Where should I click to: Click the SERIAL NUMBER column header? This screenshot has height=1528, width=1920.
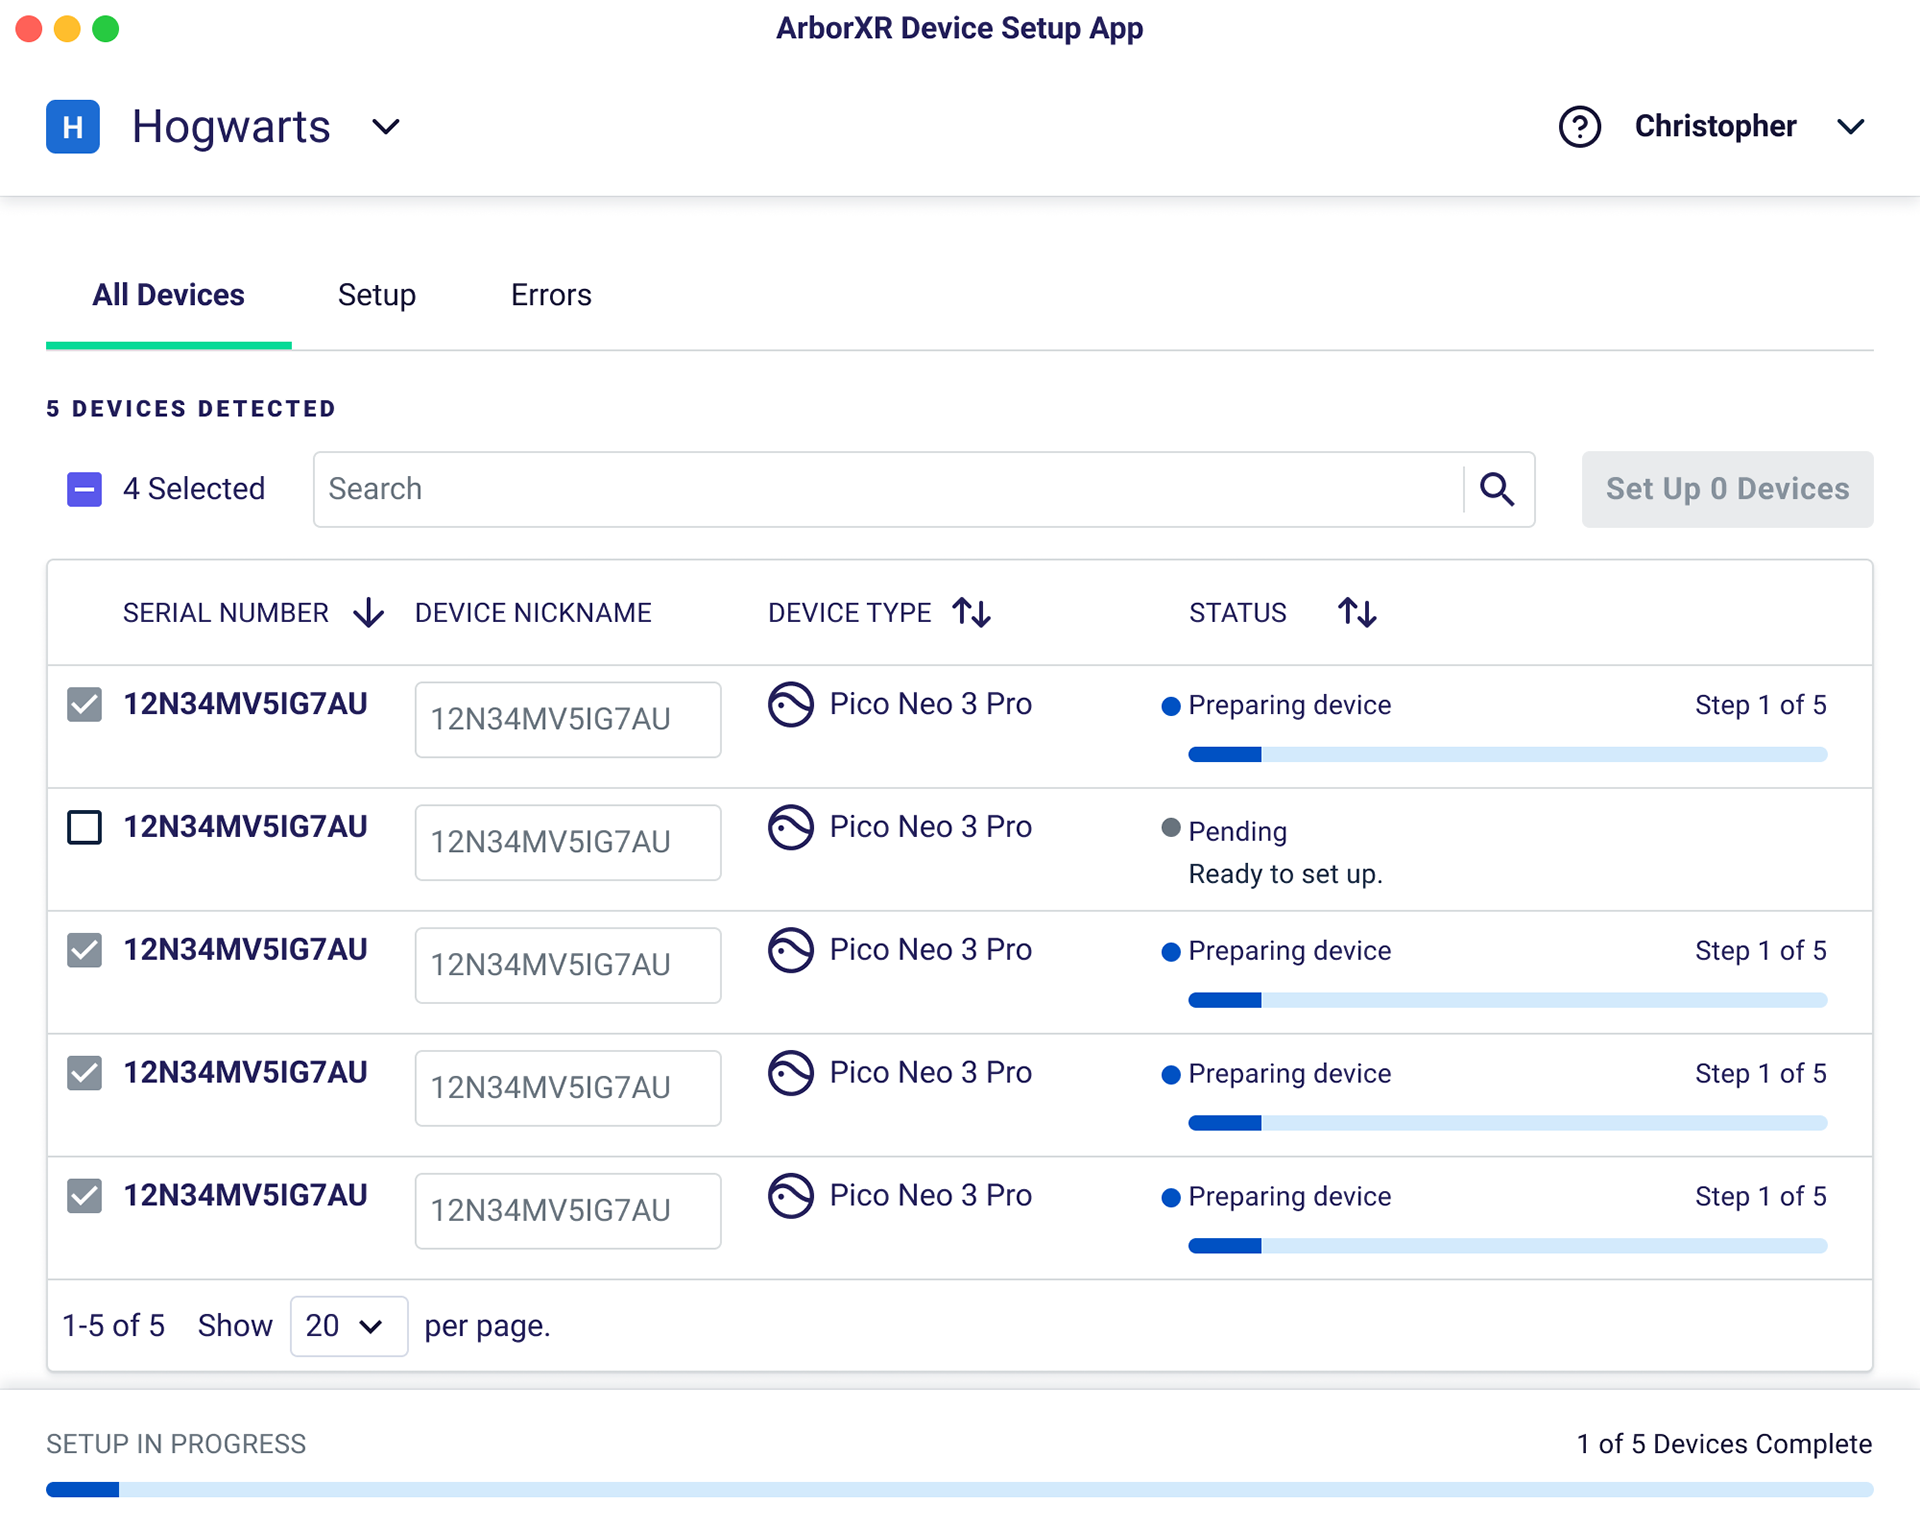(226, 613)
